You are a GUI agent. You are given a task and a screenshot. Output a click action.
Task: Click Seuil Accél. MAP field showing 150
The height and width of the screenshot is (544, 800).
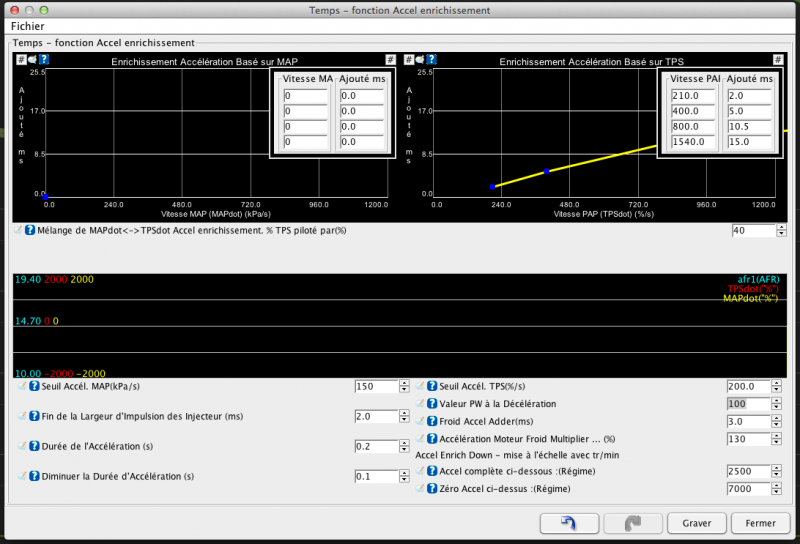click(377, 386)
